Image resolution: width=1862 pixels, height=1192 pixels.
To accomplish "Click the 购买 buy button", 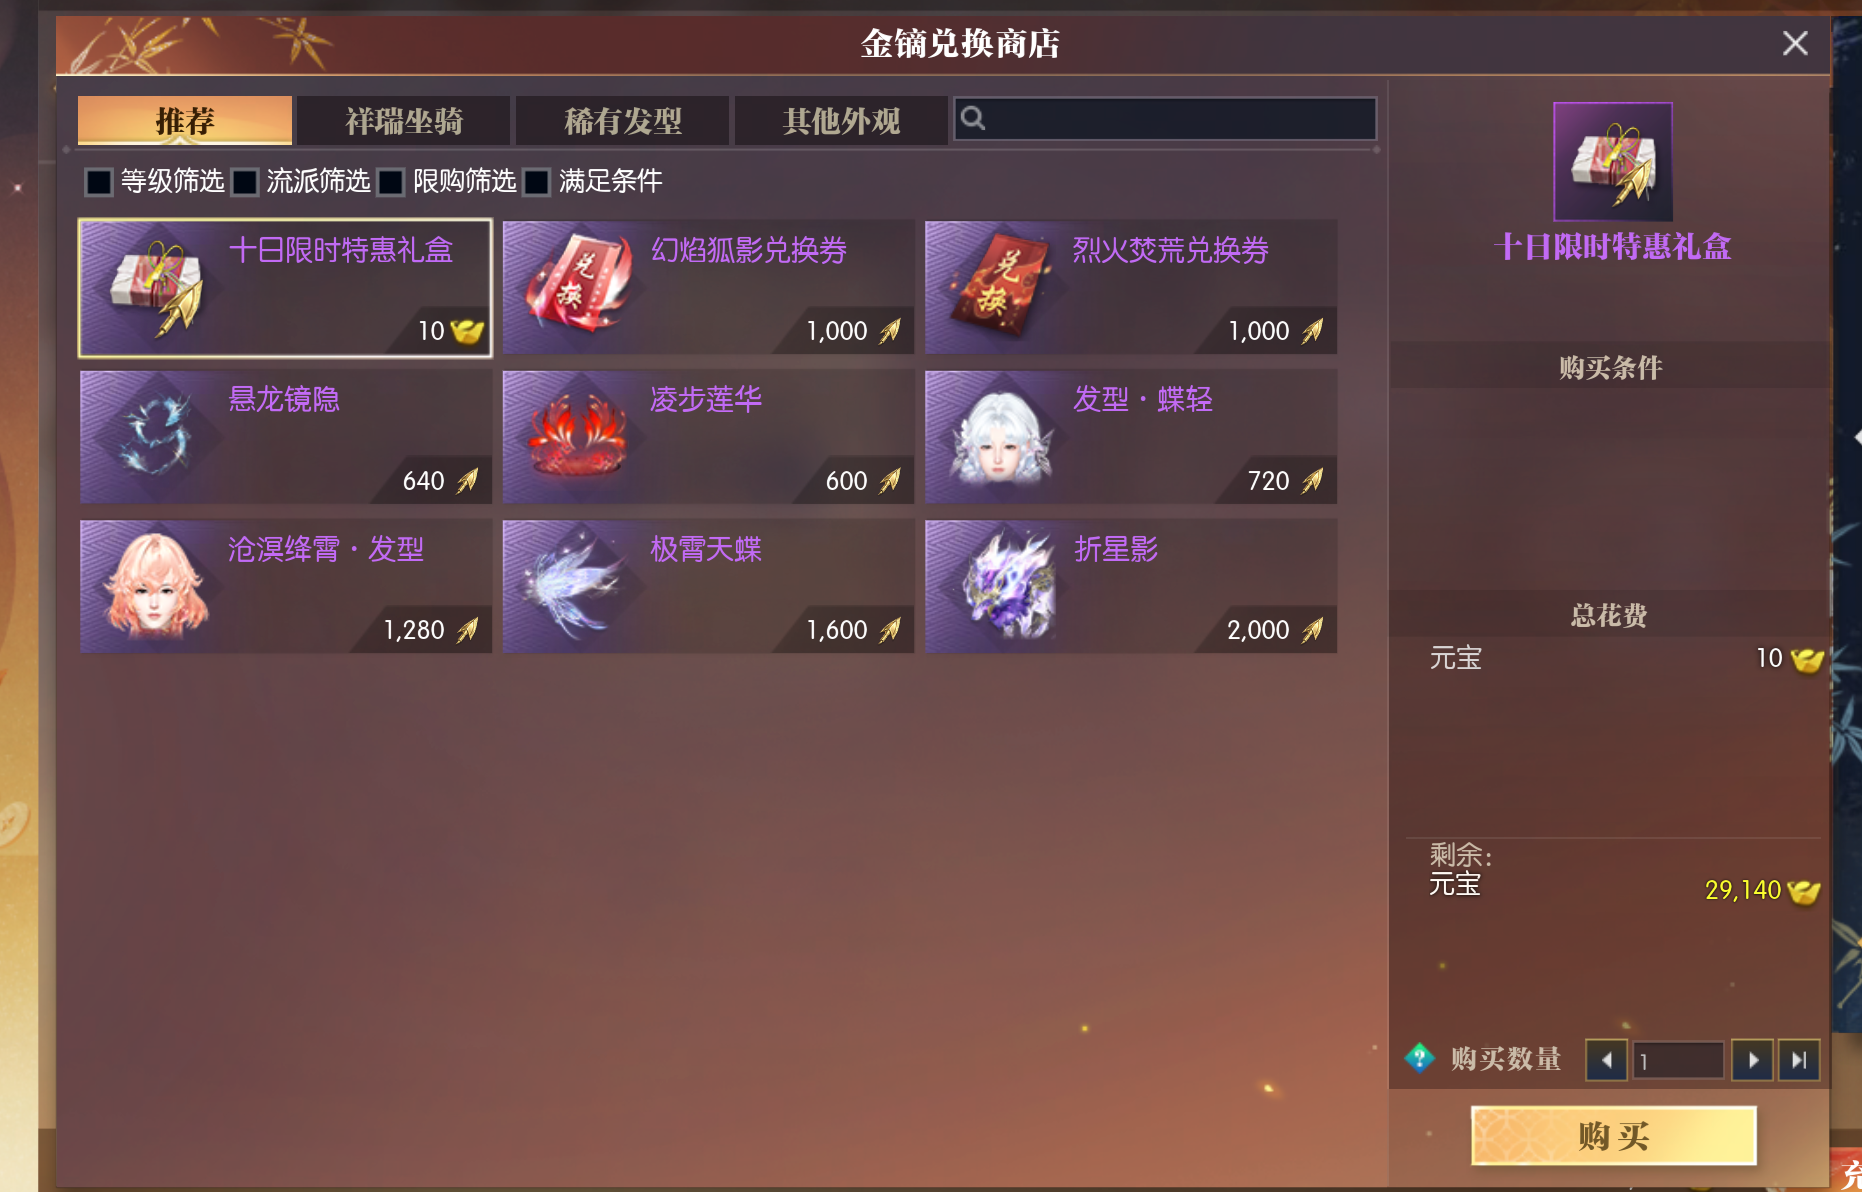I will (x=1614, y=1136).
